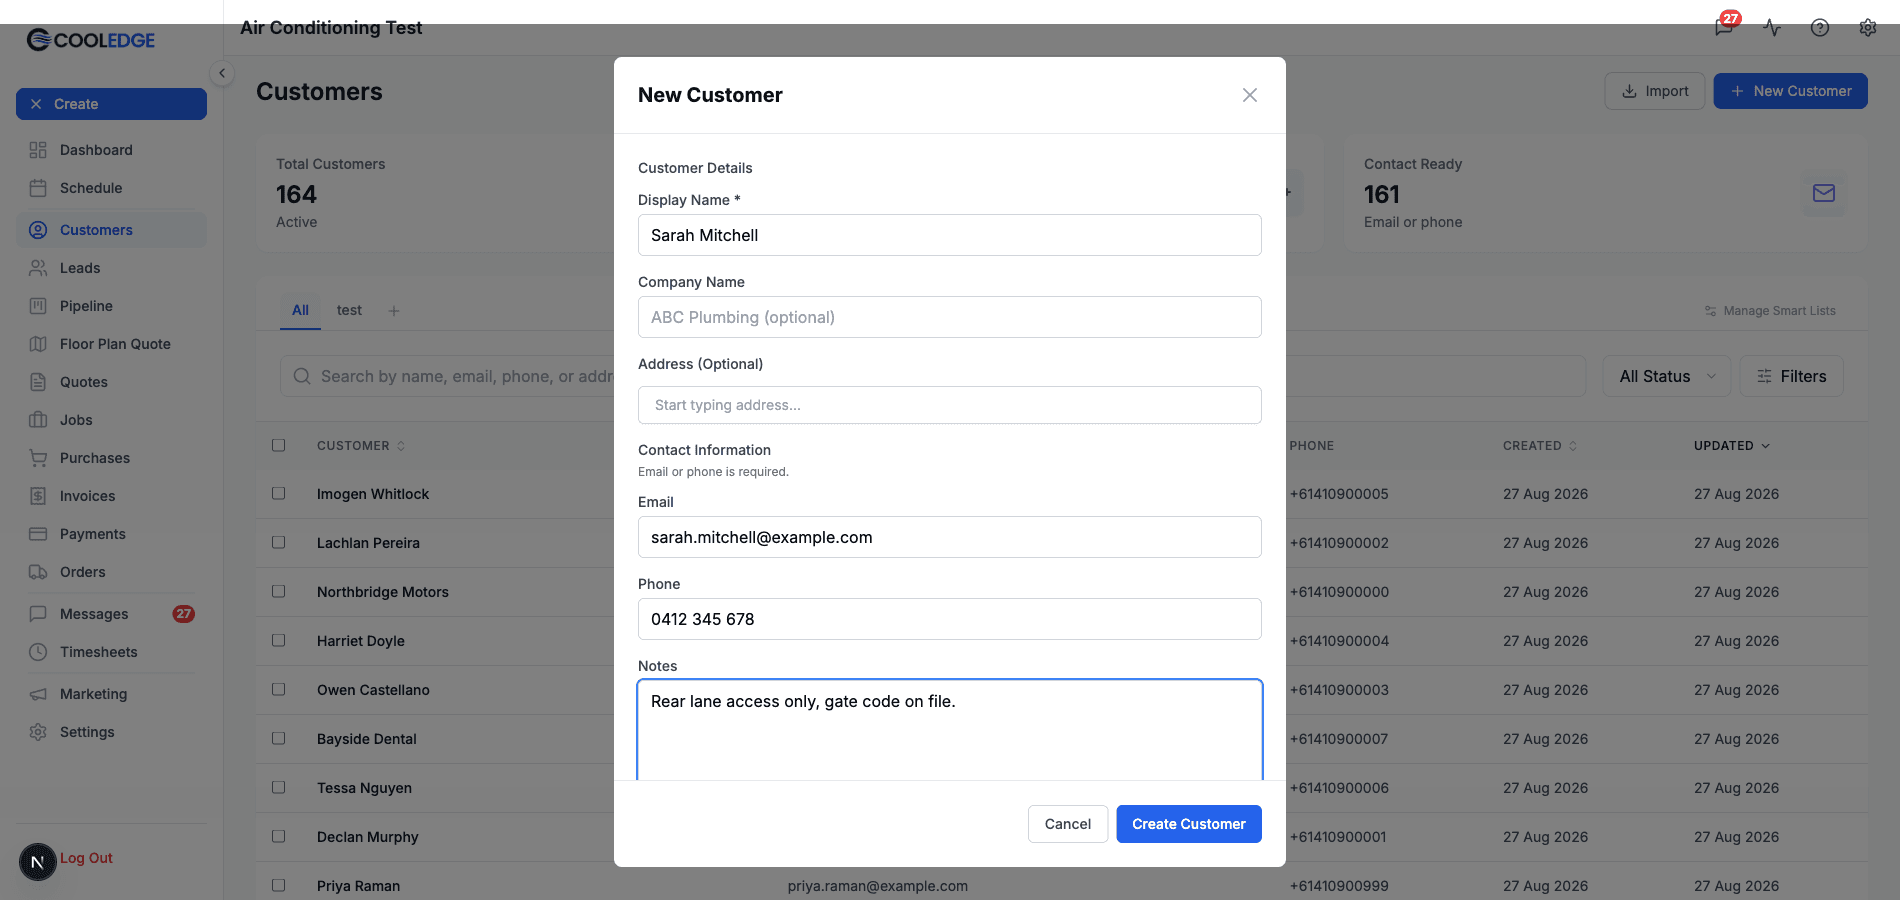Click the Create Customer button
Screen dimensions: 1900x900
coord(1189,824)
